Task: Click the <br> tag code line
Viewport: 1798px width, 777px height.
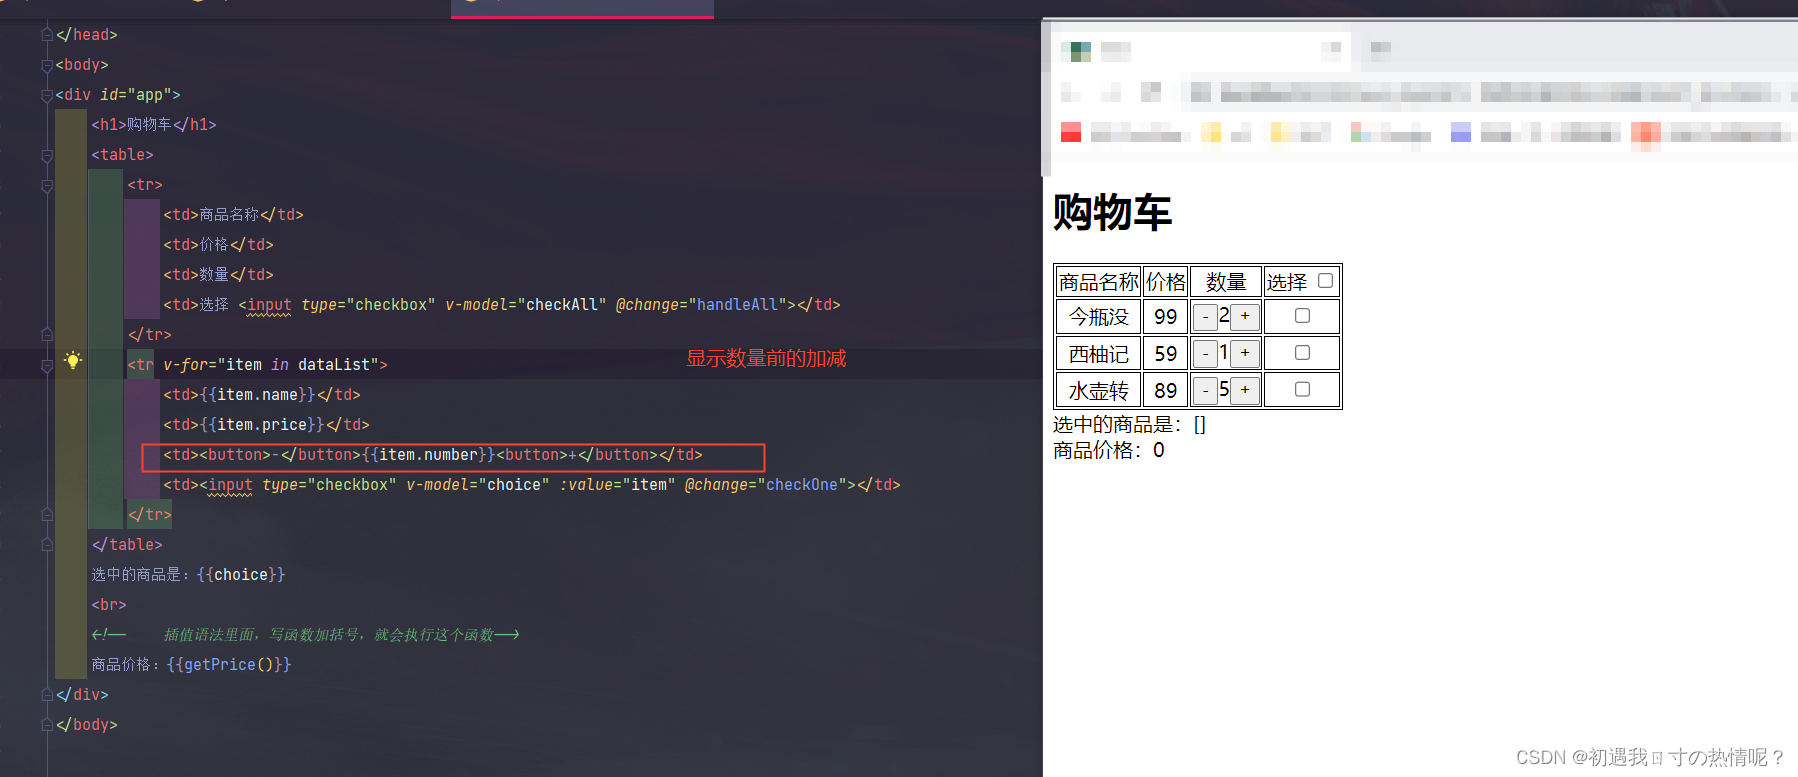Action: coord(109,605)
